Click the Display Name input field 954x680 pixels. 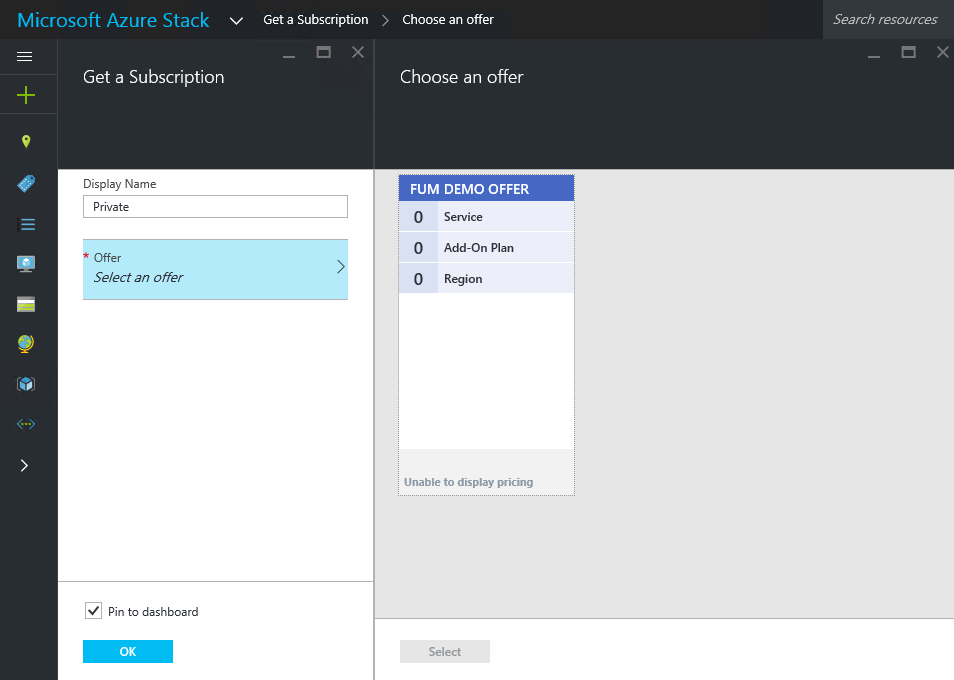[215, 207]
